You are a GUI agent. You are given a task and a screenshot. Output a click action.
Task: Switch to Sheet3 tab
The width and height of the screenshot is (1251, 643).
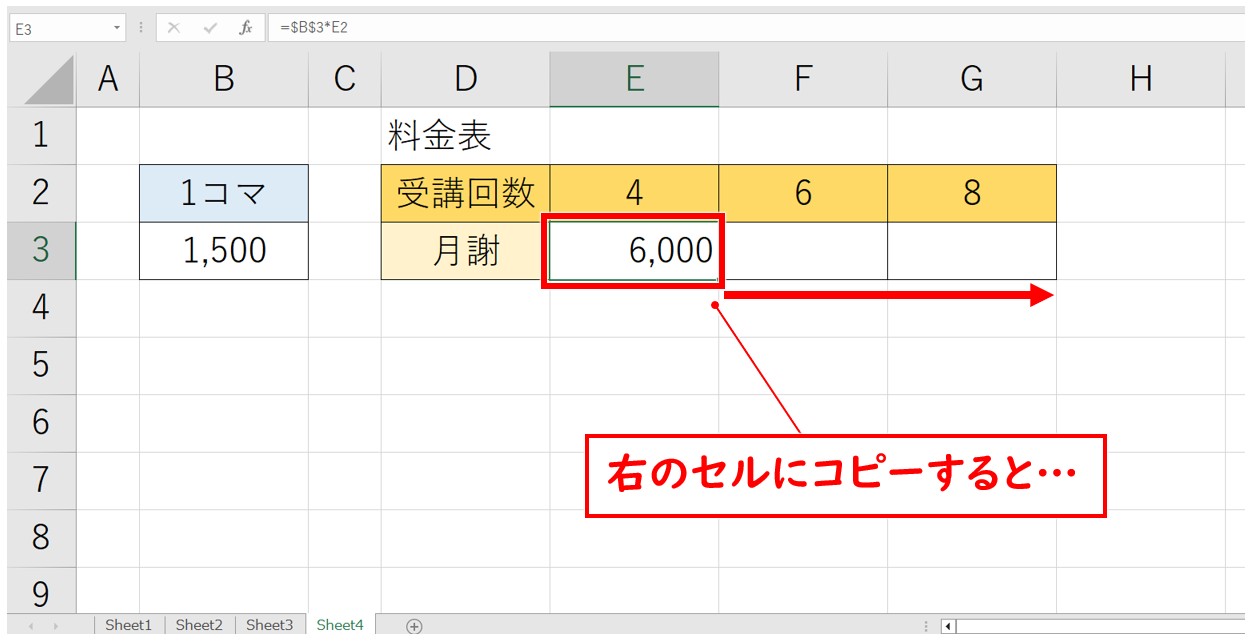pyautogui.click(x=270, y=625)
